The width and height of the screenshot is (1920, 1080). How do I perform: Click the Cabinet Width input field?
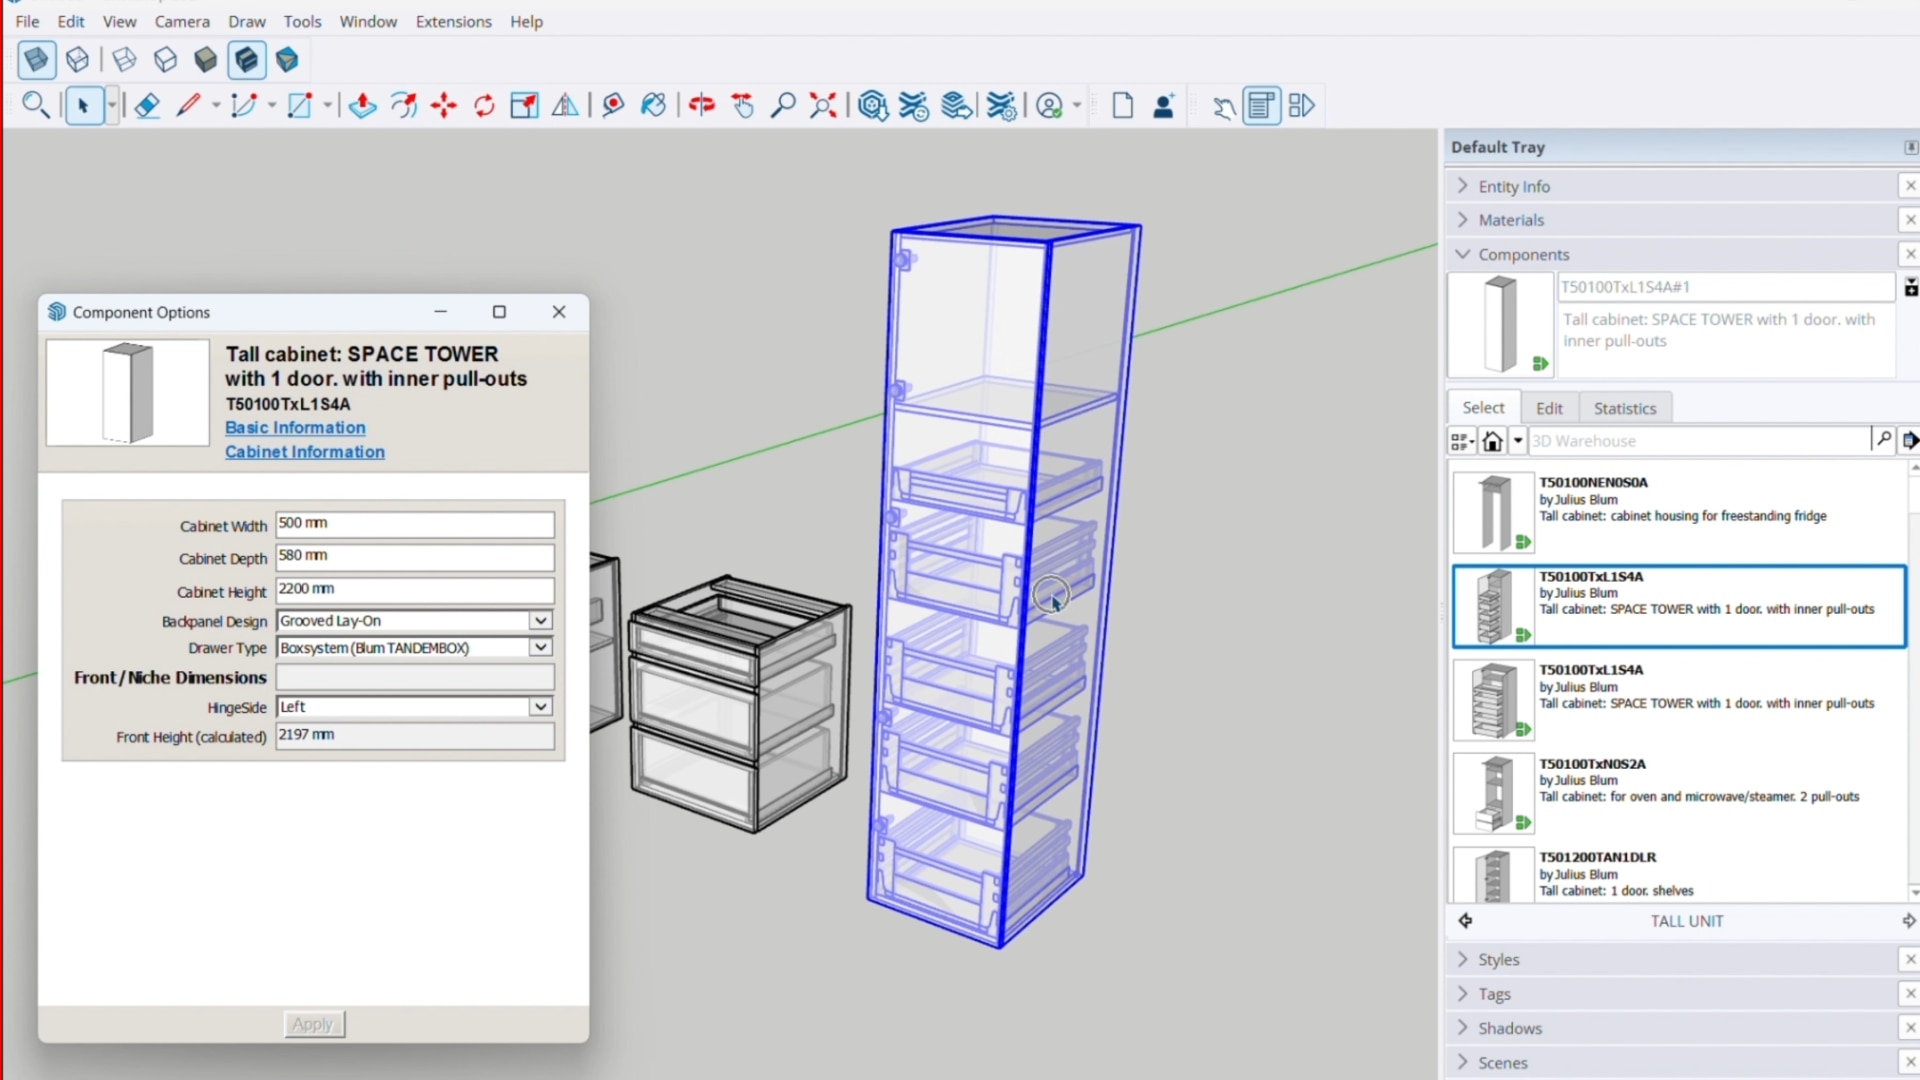[x=414, y=524]
